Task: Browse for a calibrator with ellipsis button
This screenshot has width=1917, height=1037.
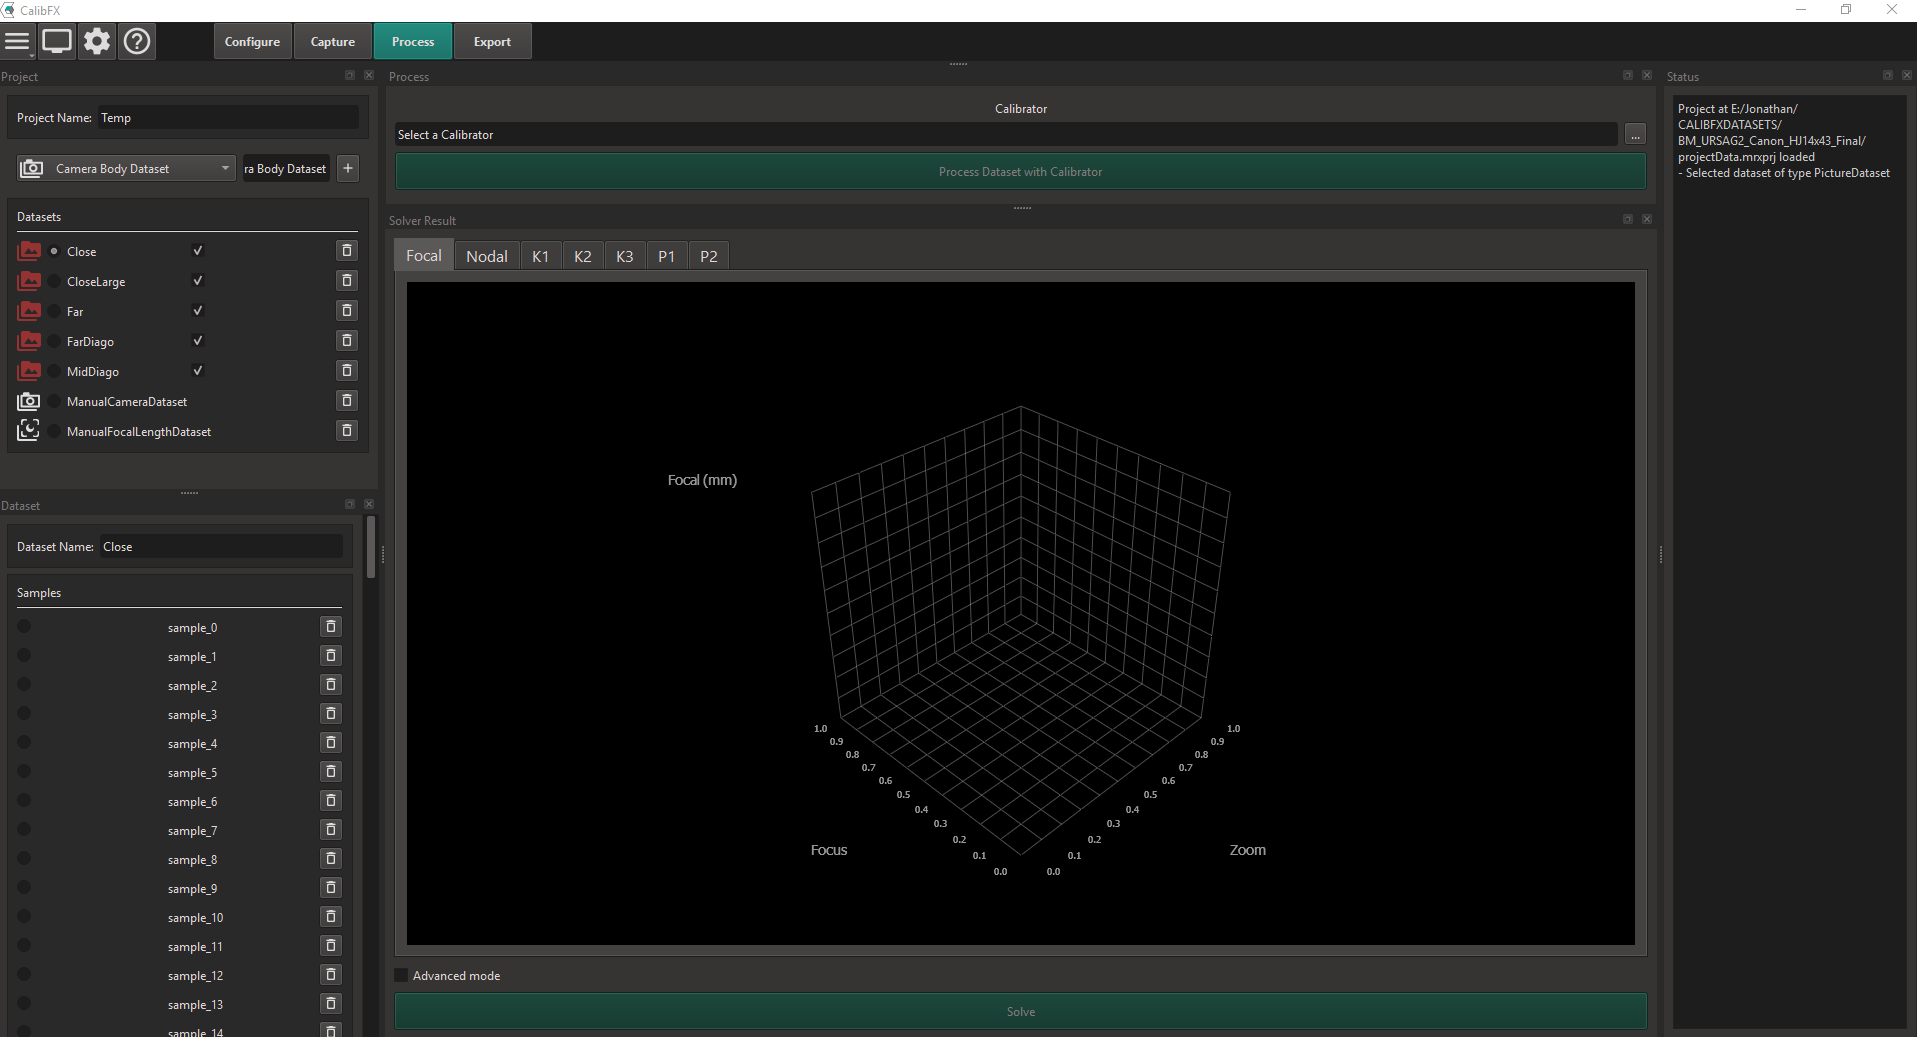Action: (1635, 135)
